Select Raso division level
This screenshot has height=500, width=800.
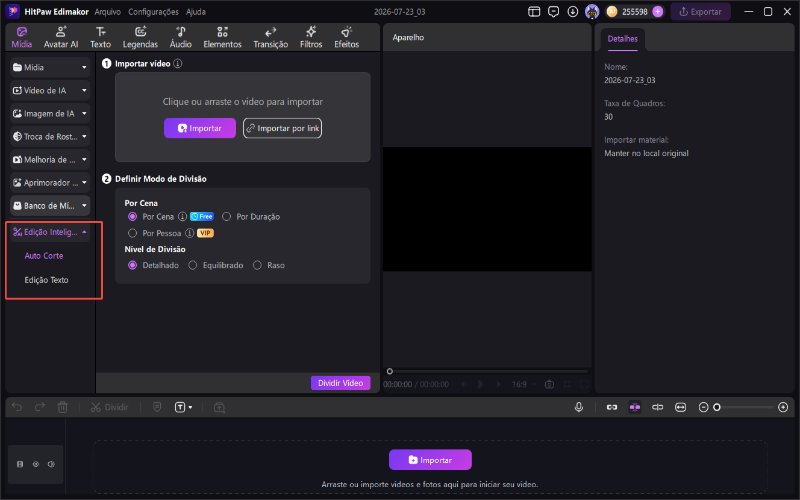click(x=257, y=265)
